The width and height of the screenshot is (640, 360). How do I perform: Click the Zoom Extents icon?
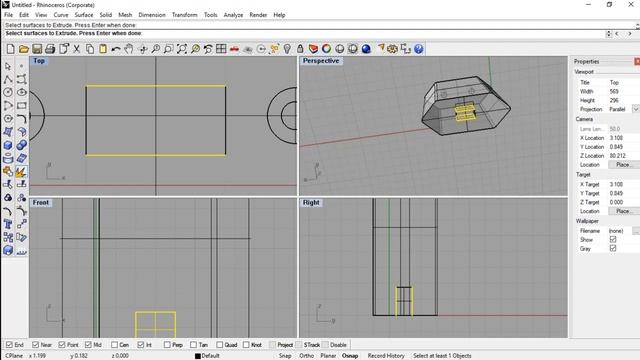click(x=182, y=49)
